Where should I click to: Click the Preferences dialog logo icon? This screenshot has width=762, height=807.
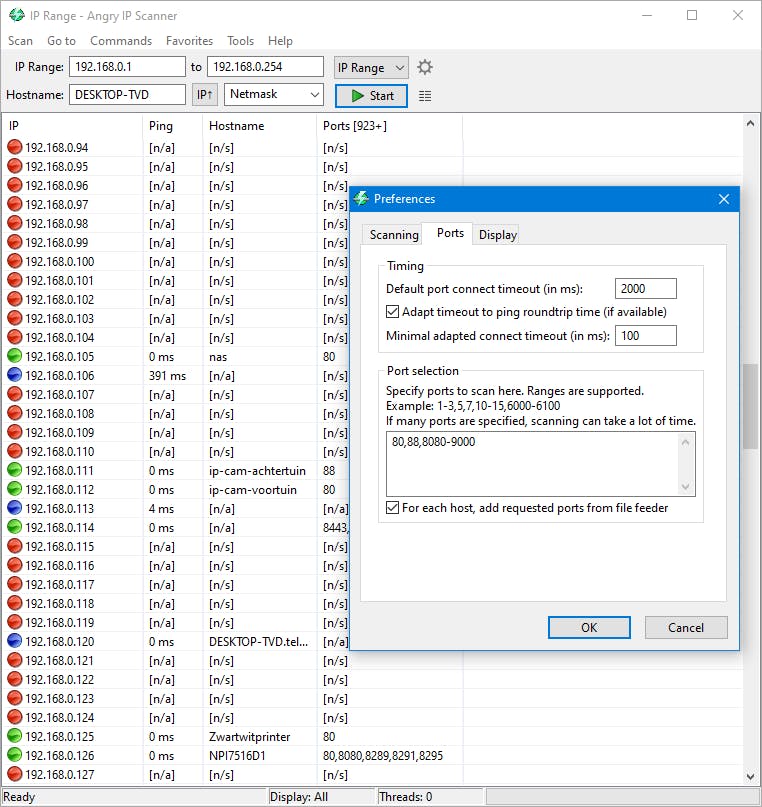[361, 198]
